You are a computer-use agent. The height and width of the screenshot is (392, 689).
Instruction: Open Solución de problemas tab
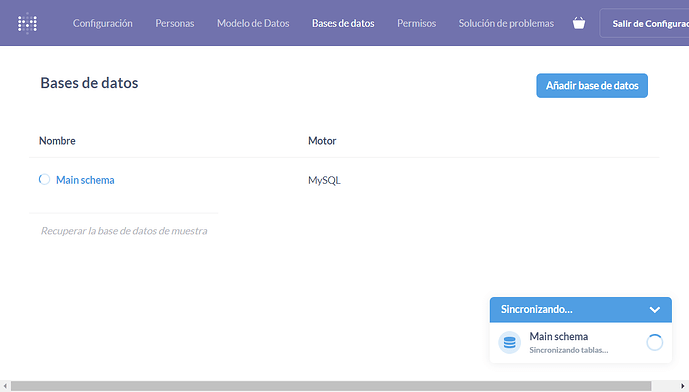506,23
